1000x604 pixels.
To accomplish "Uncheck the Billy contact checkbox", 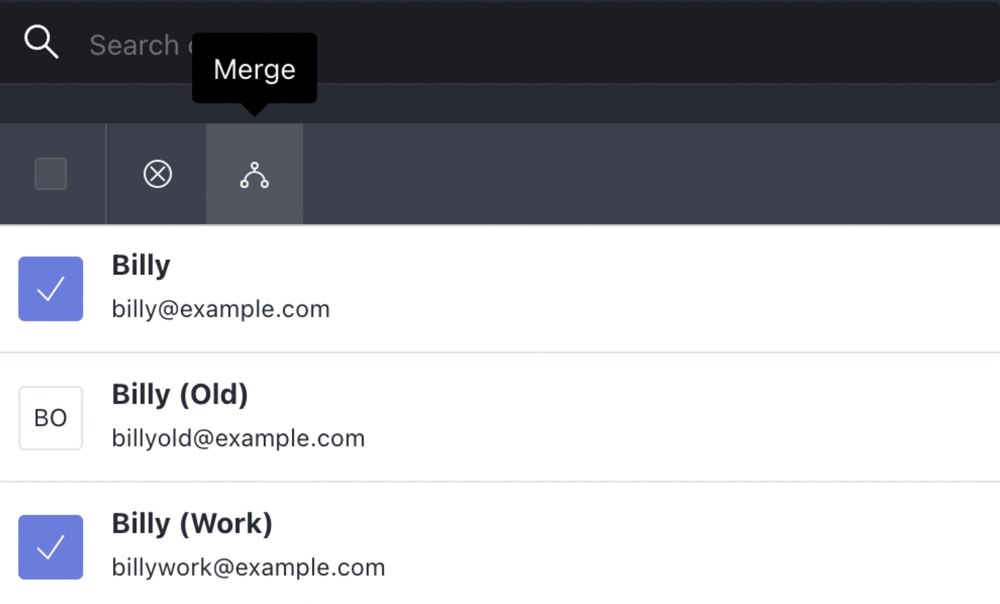I will [x=50, y=288].
